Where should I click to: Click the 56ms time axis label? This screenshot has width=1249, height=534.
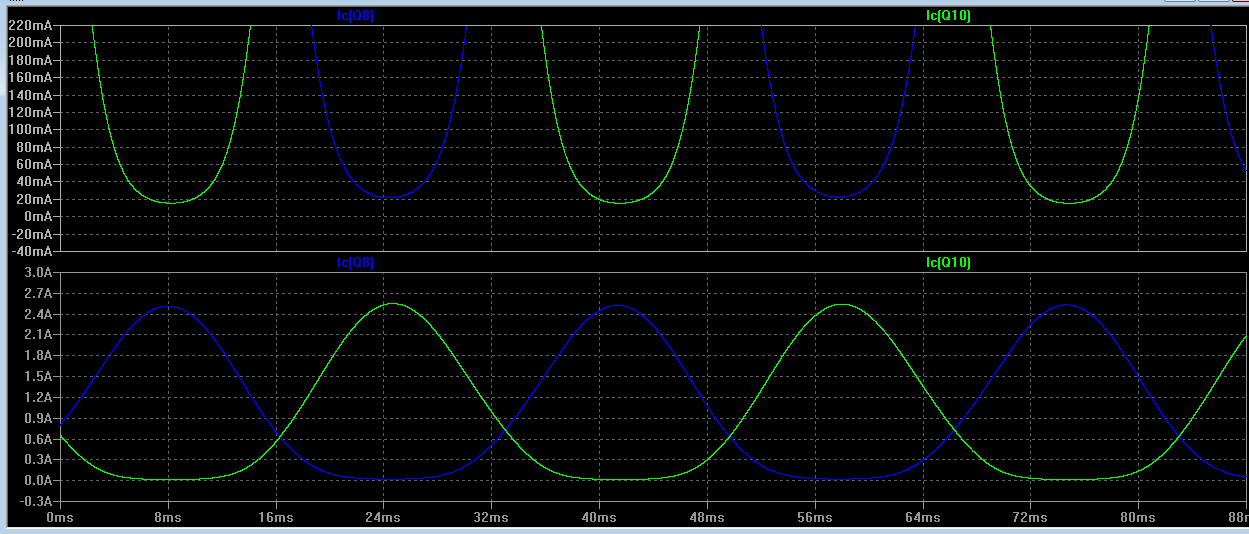click(x=815, y=517)
